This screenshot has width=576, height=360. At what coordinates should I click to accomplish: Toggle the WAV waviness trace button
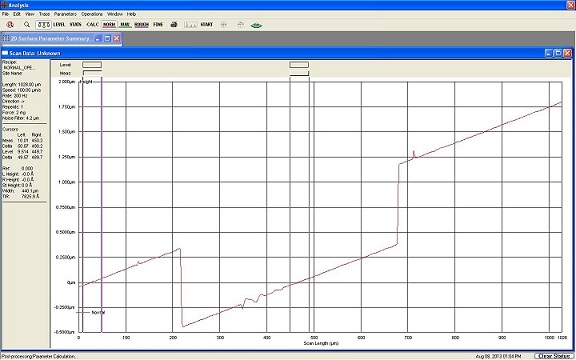tap(125, 25)
